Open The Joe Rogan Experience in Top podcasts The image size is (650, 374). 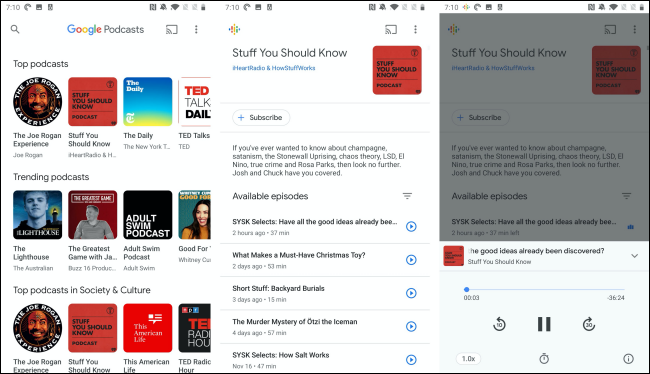click(x=37, y=102)
